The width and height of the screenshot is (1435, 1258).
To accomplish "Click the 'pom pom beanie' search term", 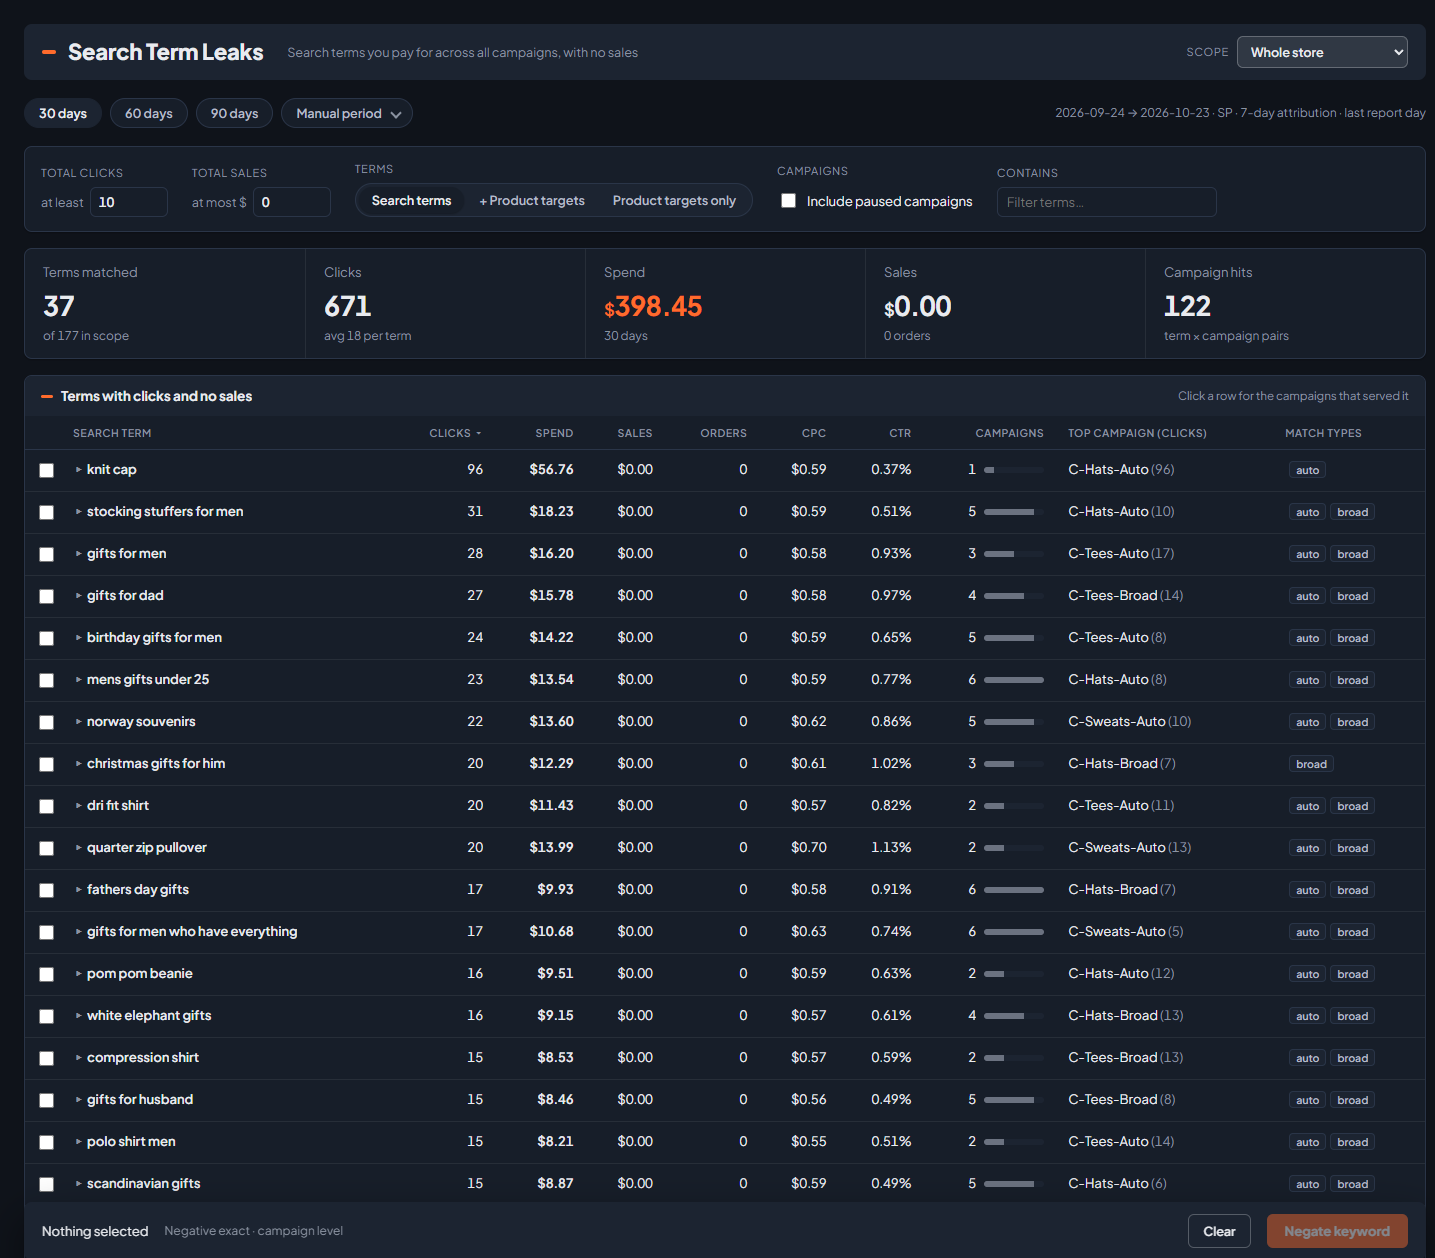I will click(139, 973).
